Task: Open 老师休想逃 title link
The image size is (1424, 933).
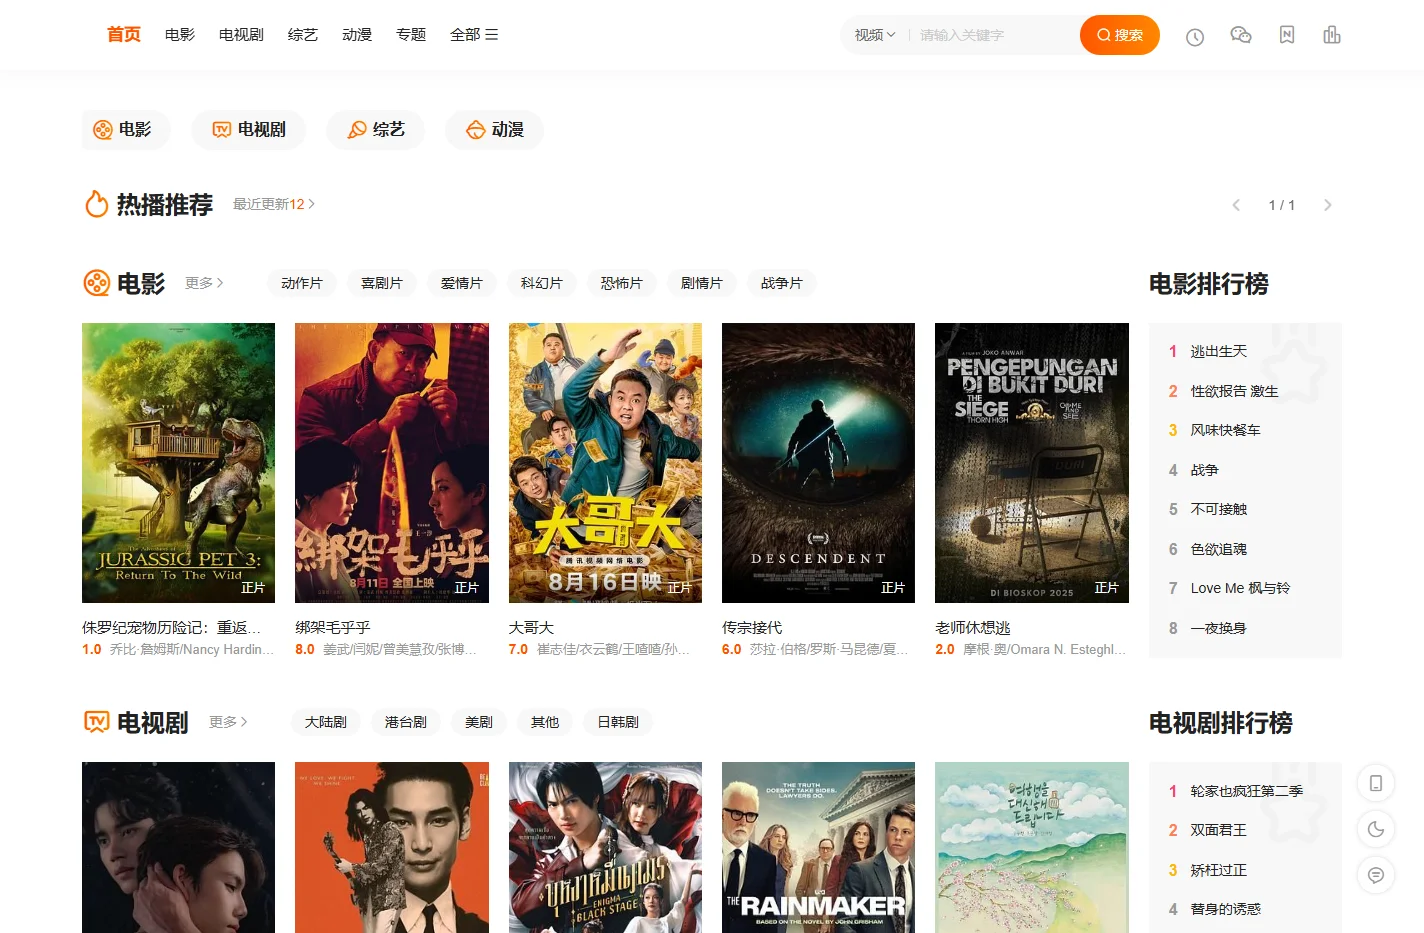Action: pos(973,628)
